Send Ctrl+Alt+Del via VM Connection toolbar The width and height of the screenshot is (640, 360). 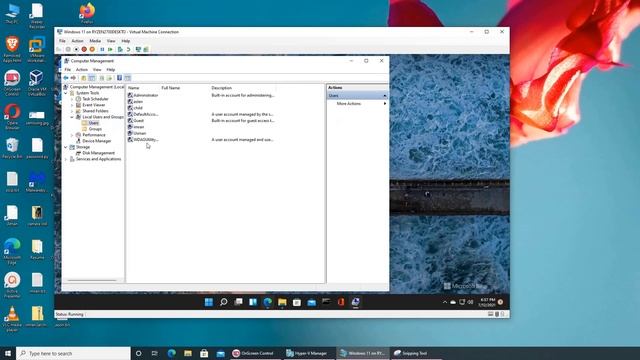59,49
